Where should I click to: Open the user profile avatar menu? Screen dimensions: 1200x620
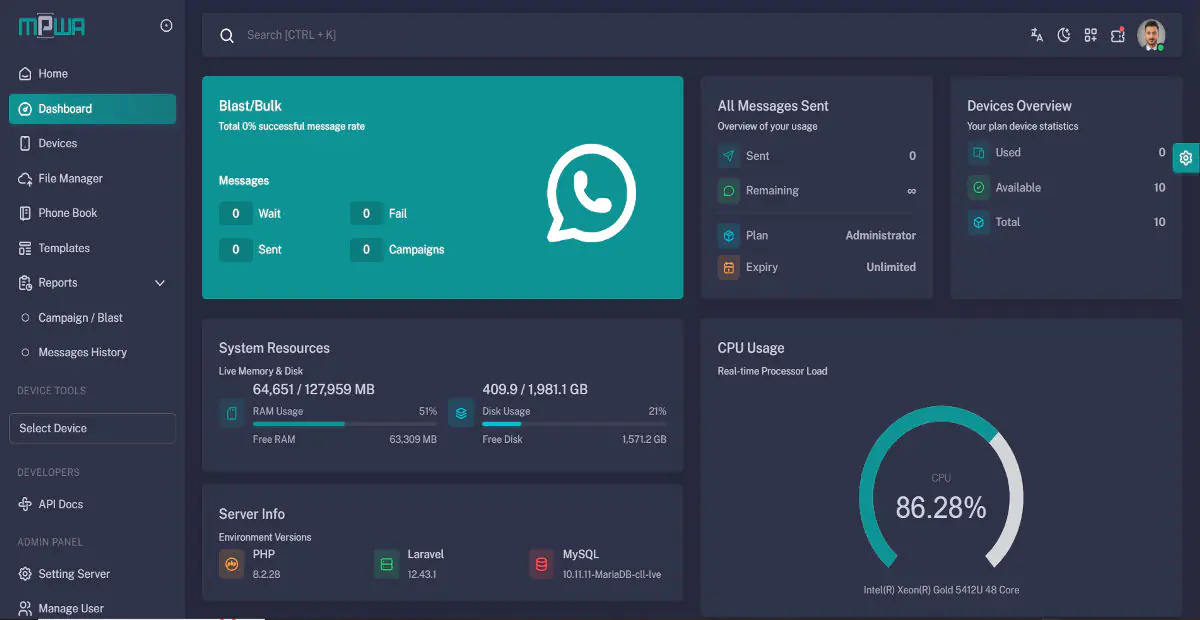pos(1151,35)
